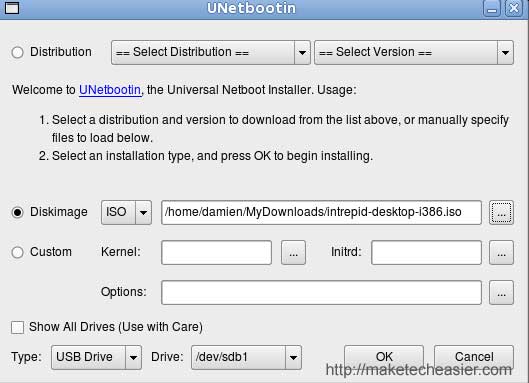Viewport: 529px width, 383px height.
Task: Click the Kernel input field
Action: click(x=216, y=252)
